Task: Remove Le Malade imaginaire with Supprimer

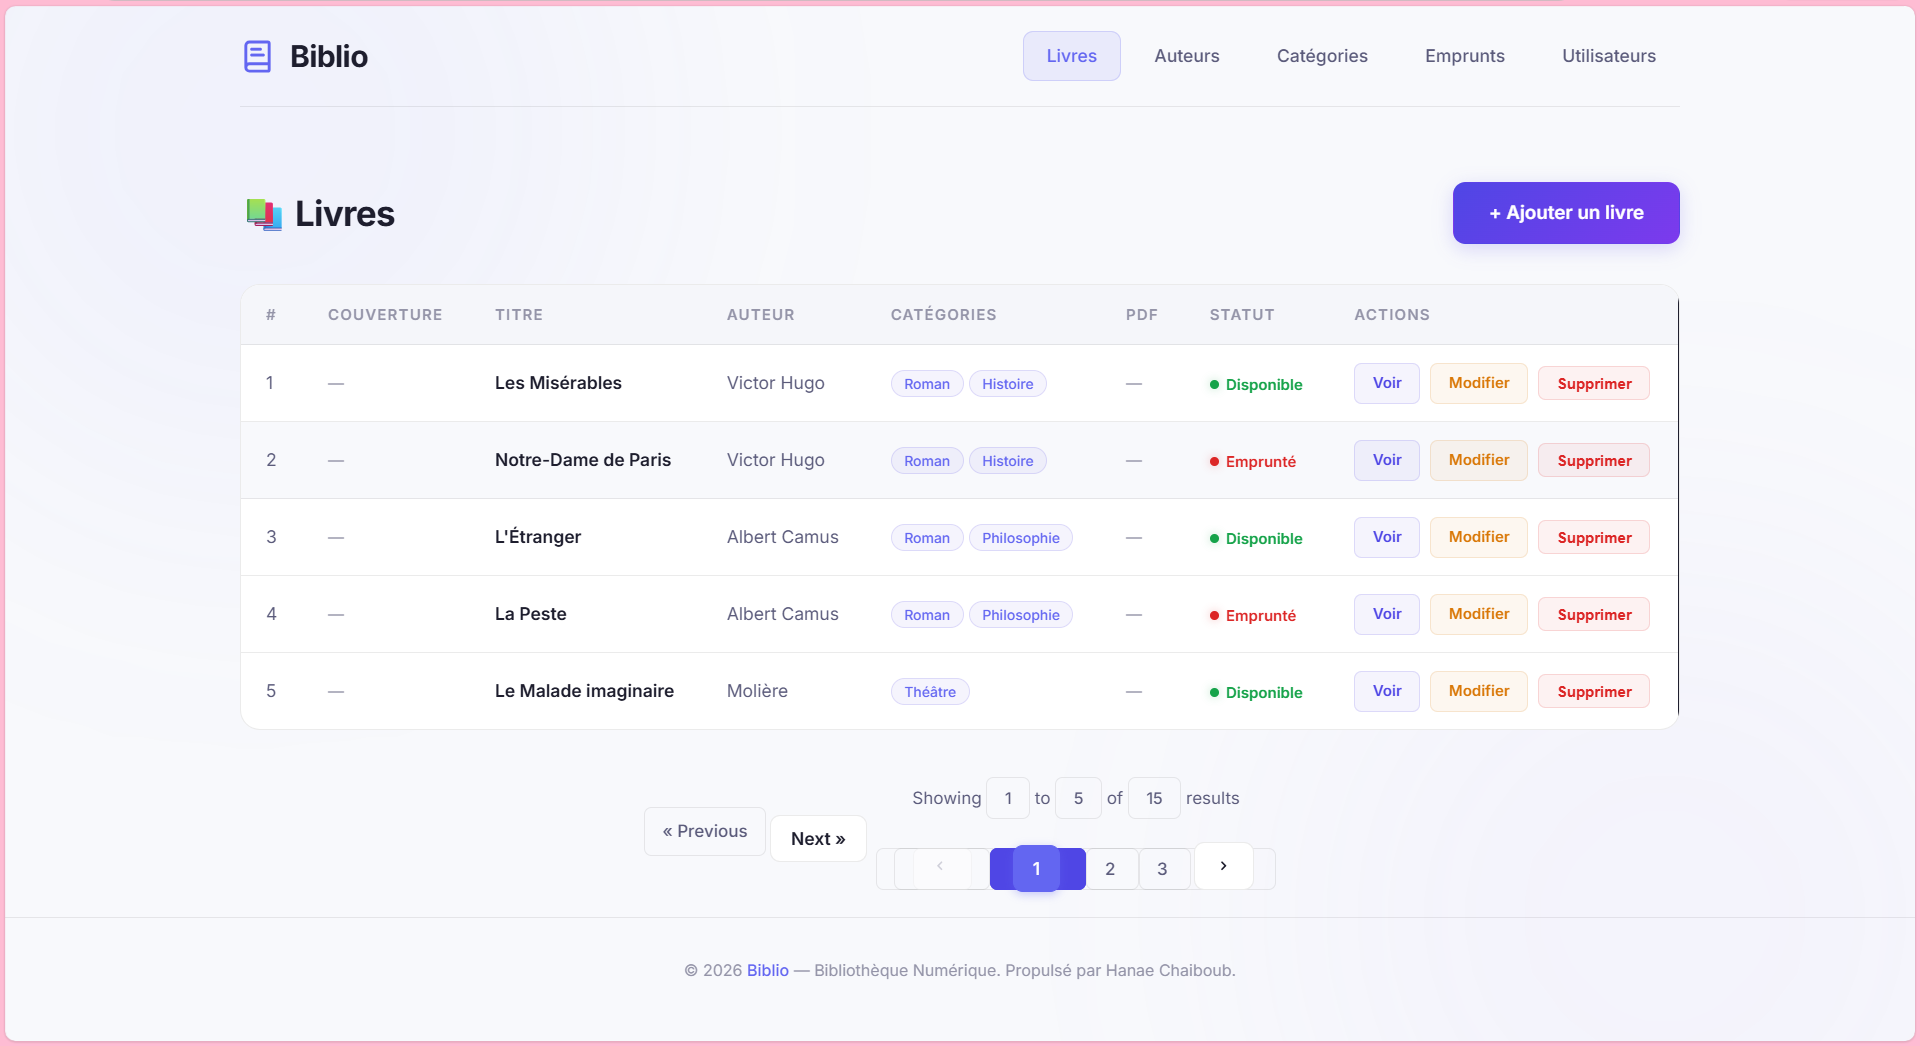Action: coord(1593,692)
